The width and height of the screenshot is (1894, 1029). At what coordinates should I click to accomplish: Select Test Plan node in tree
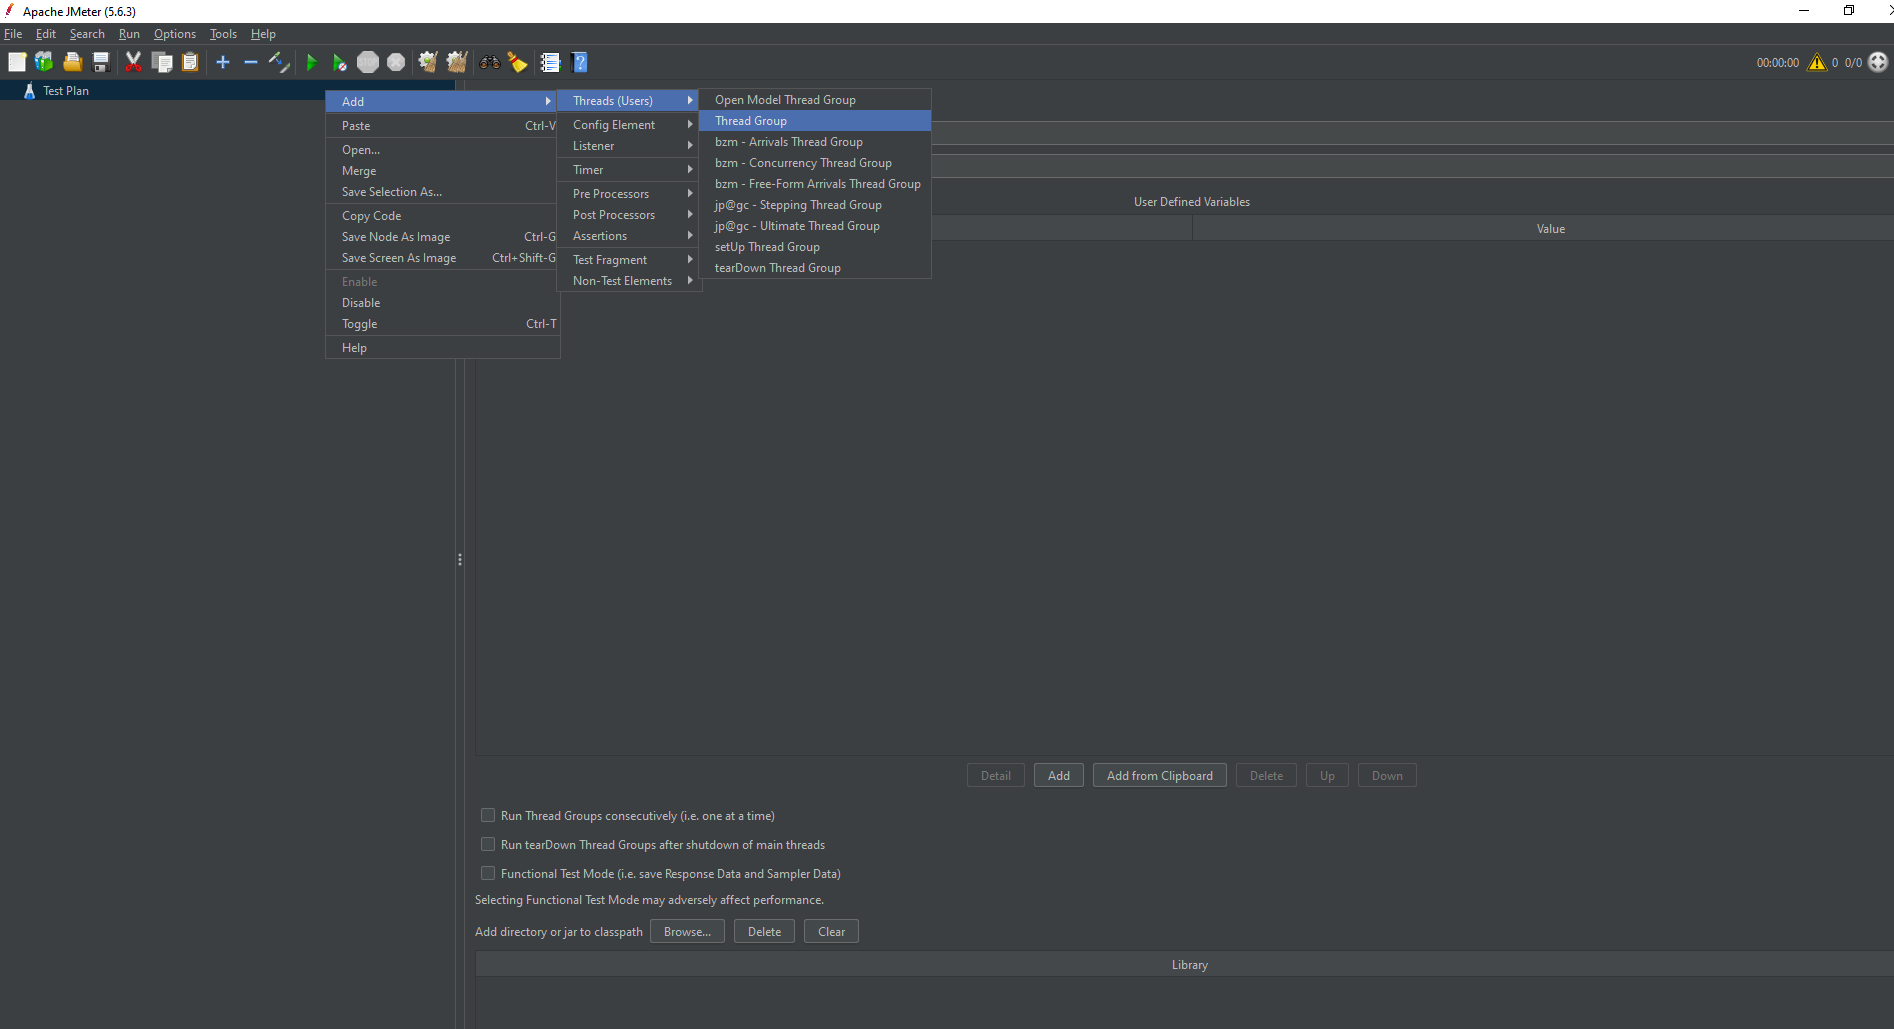66,90
